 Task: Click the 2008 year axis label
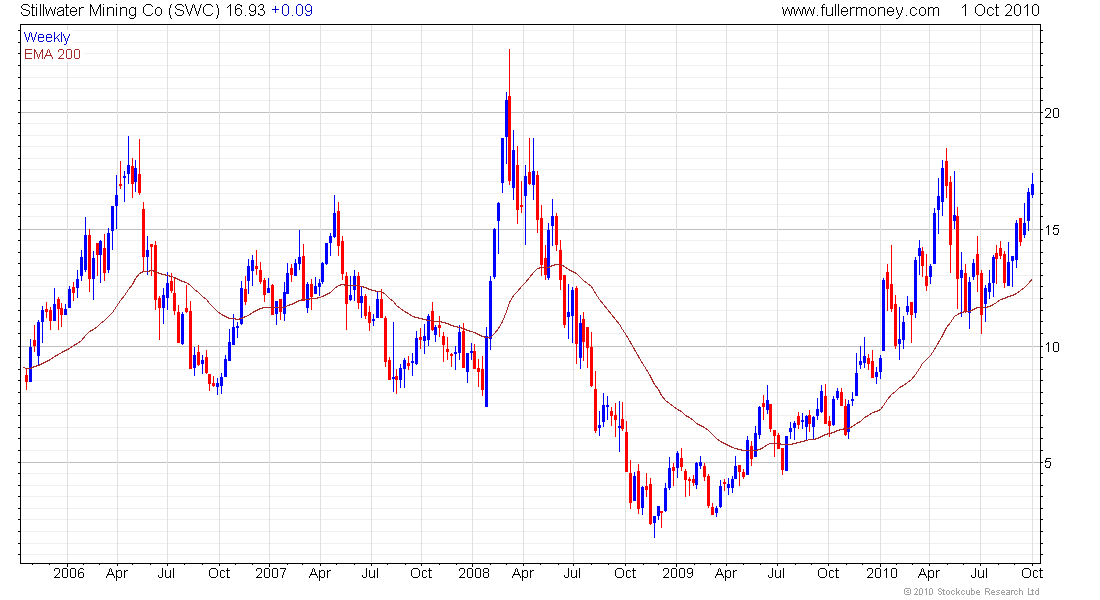(x=474, y=573)
